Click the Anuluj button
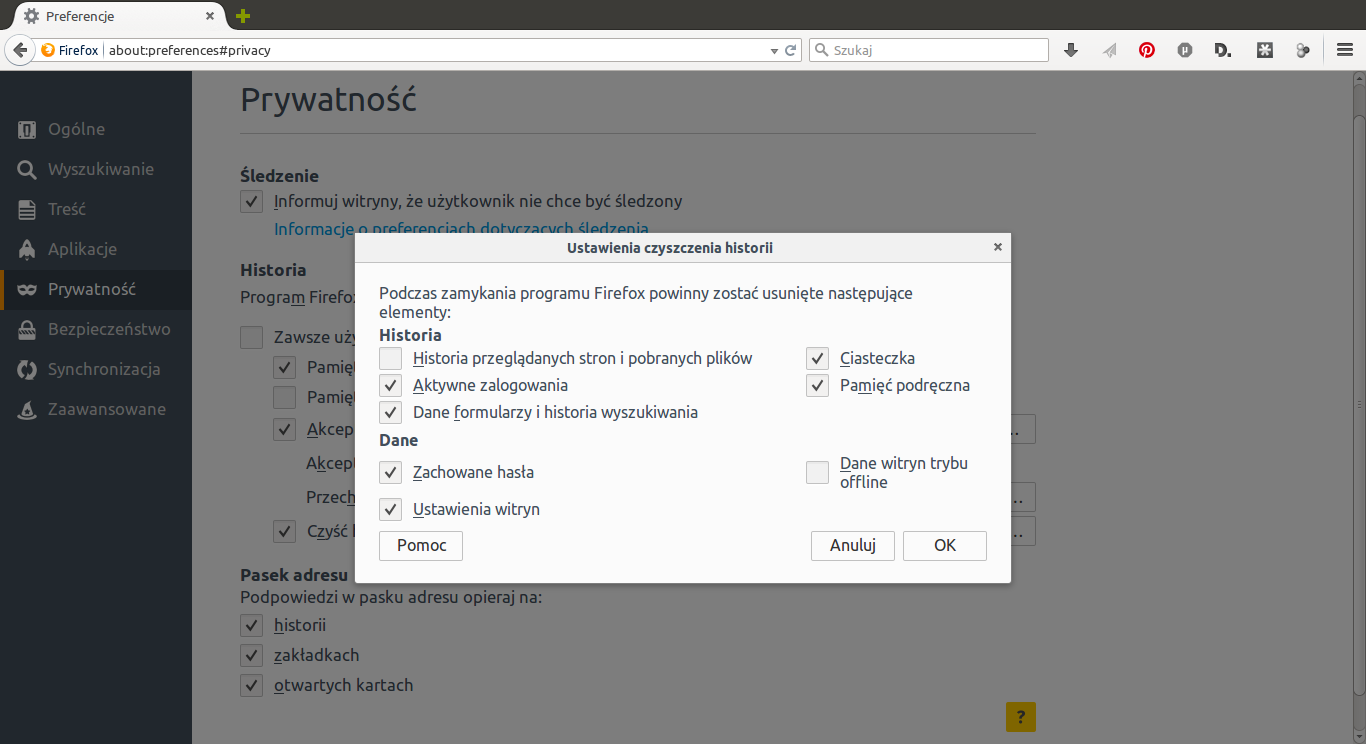 853,546
